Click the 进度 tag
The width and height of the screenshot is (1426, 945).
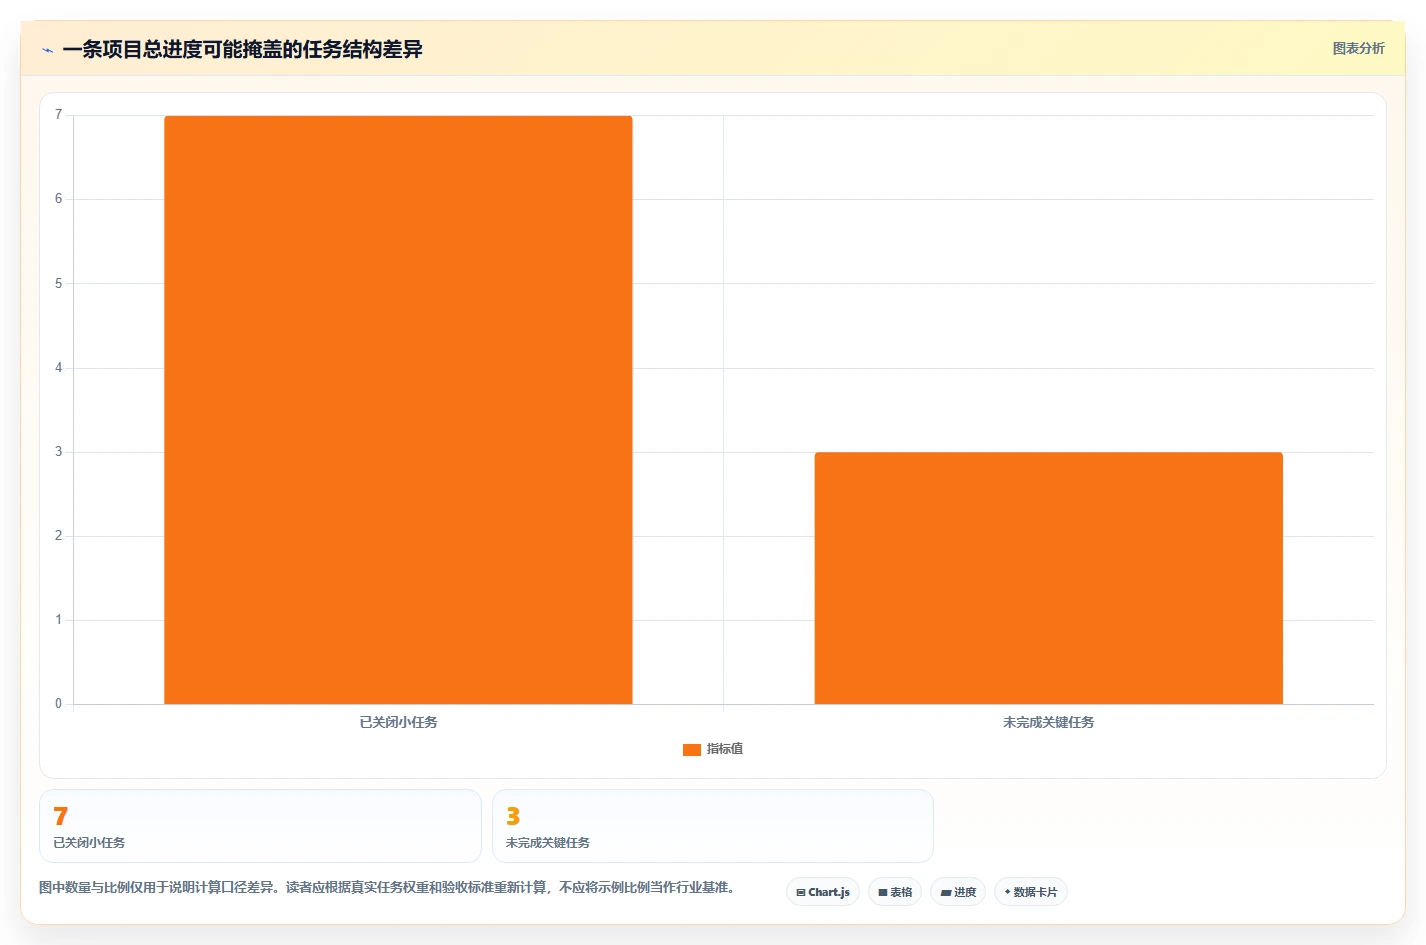(x=958, y=892)
